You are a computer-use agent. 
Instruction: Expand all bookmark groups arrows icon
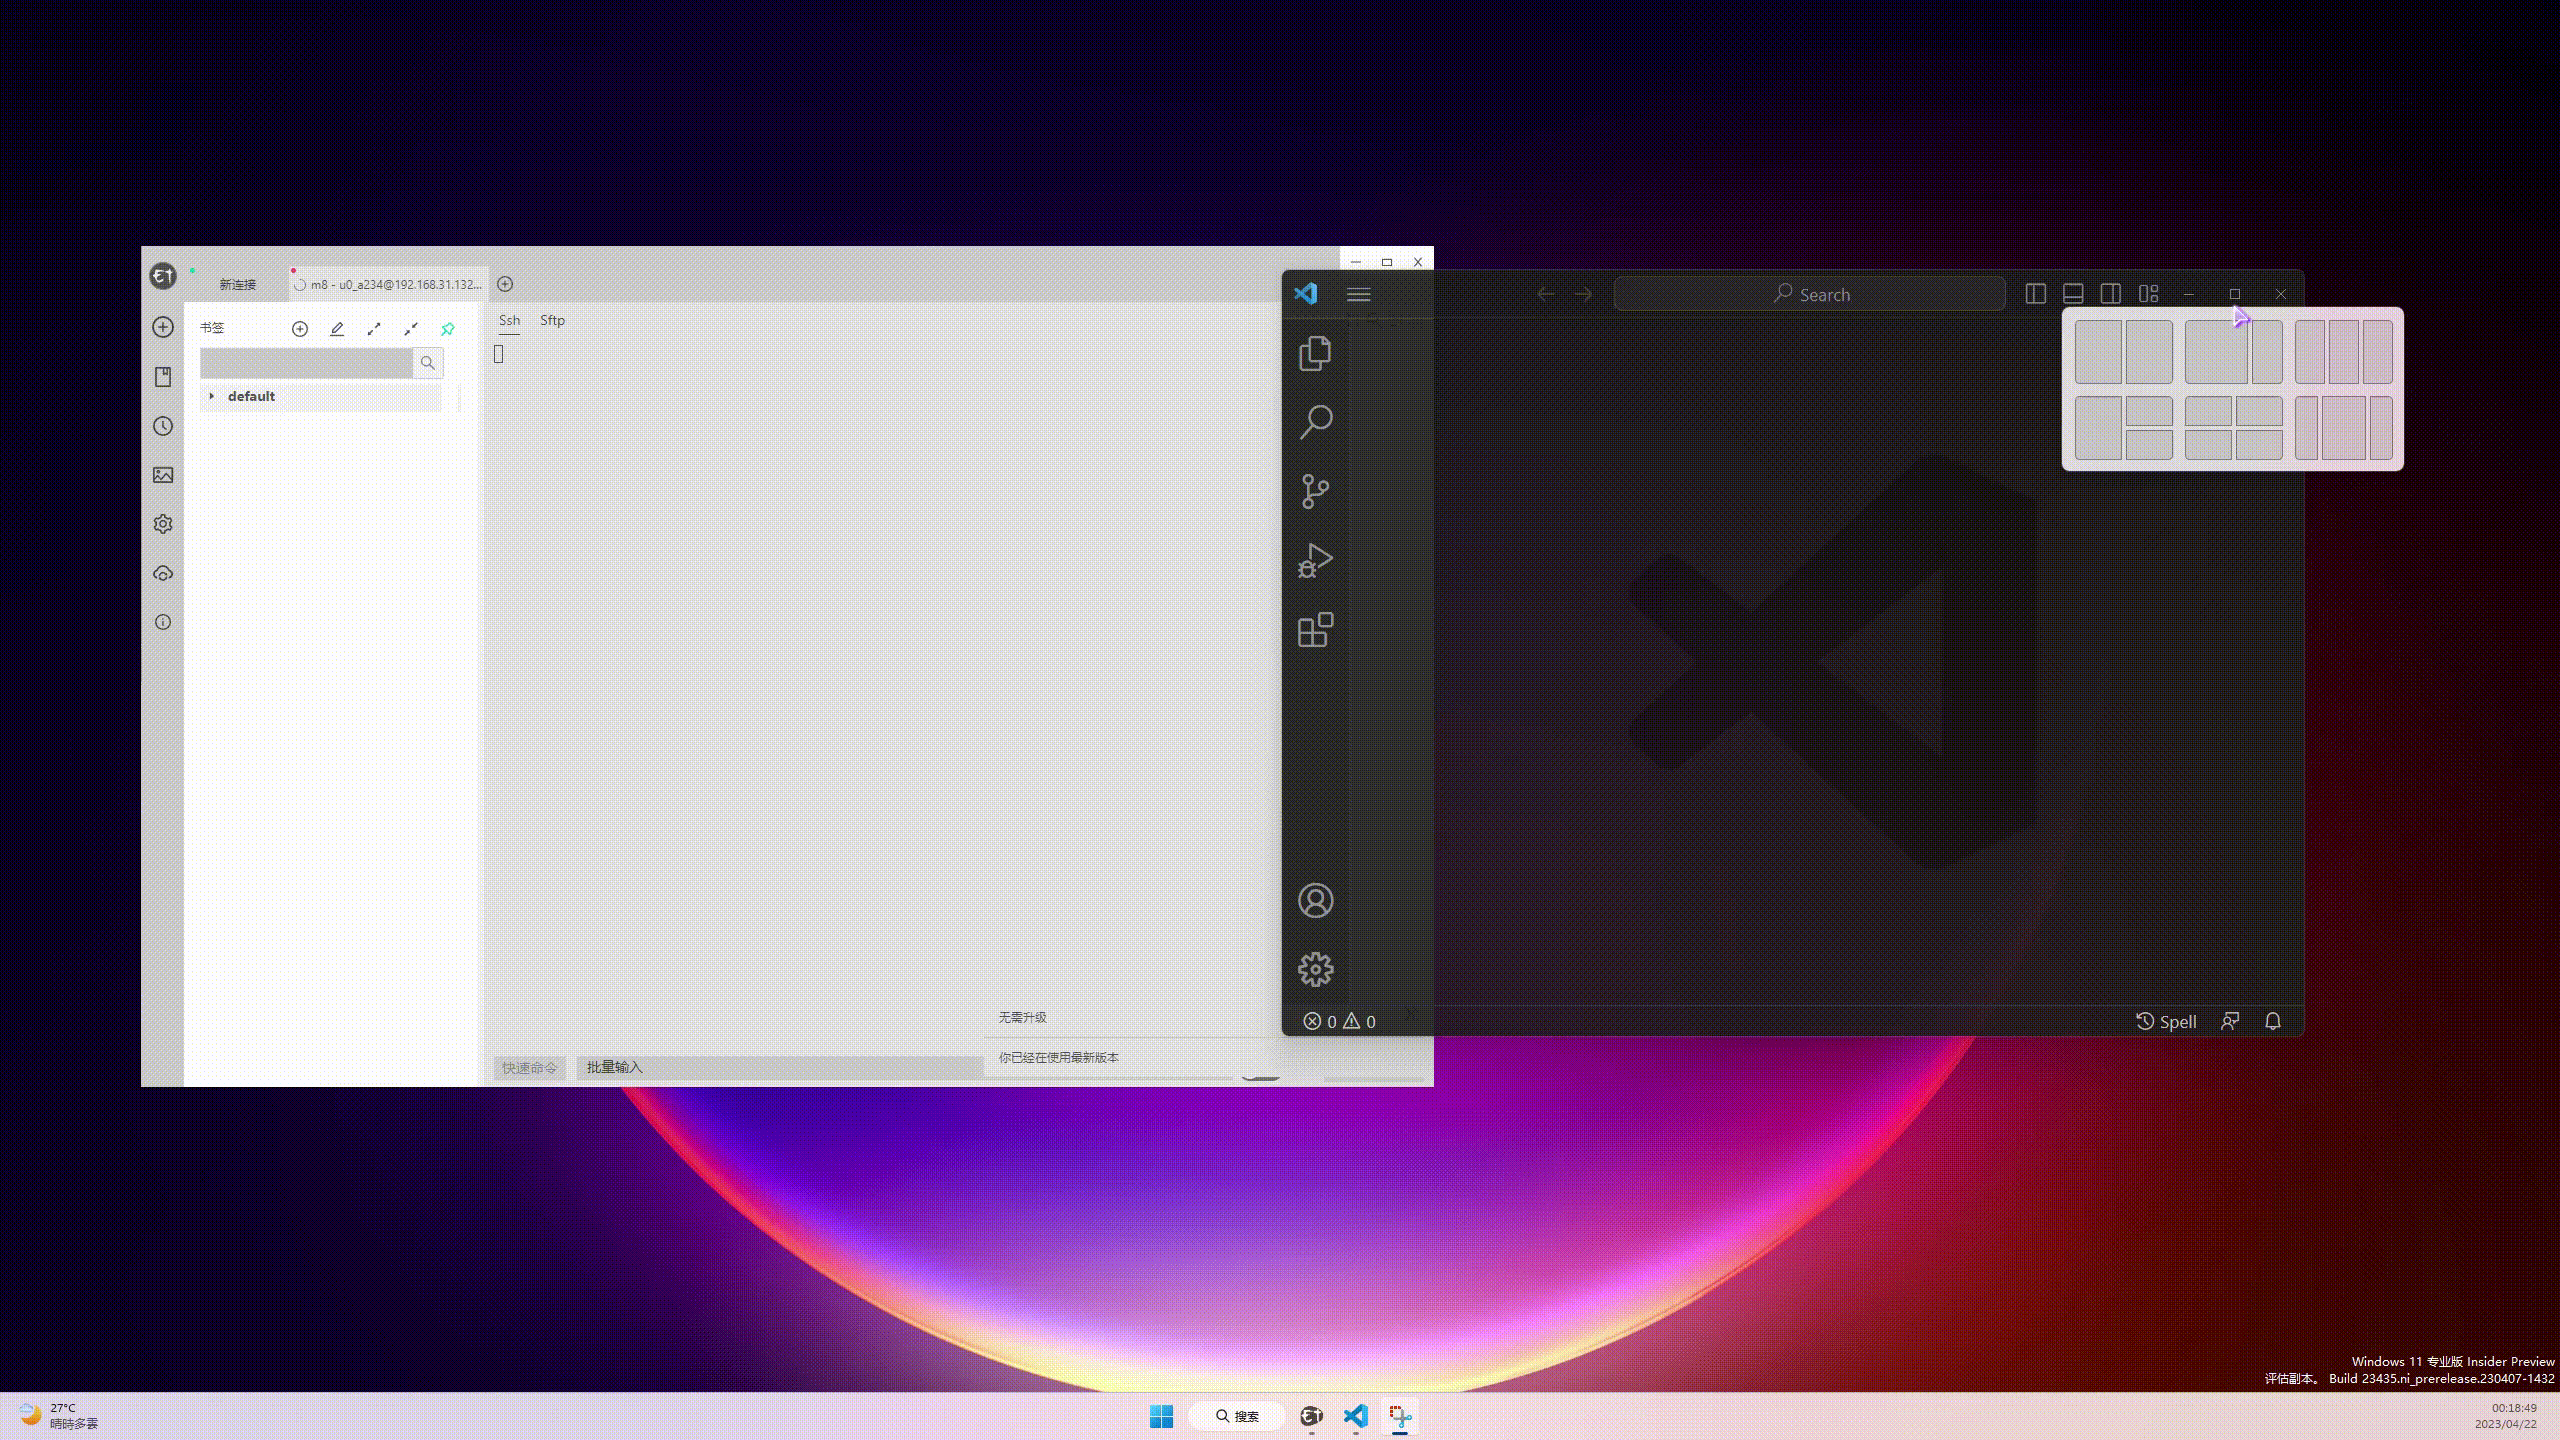[374, 329]
